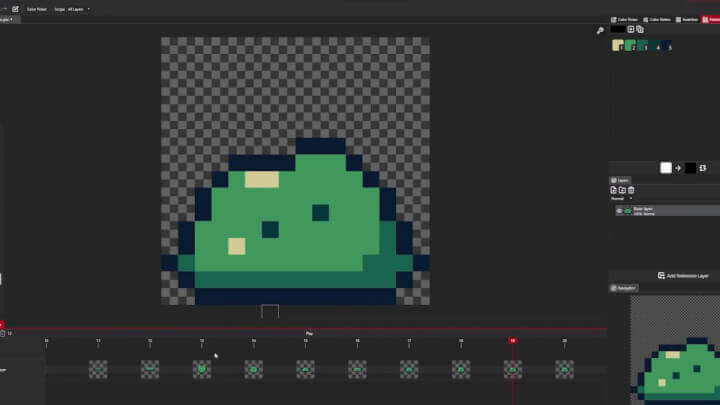Open the Layers panel tab
This screenshot has width=720, height=405.
click(x=620, y=180)
